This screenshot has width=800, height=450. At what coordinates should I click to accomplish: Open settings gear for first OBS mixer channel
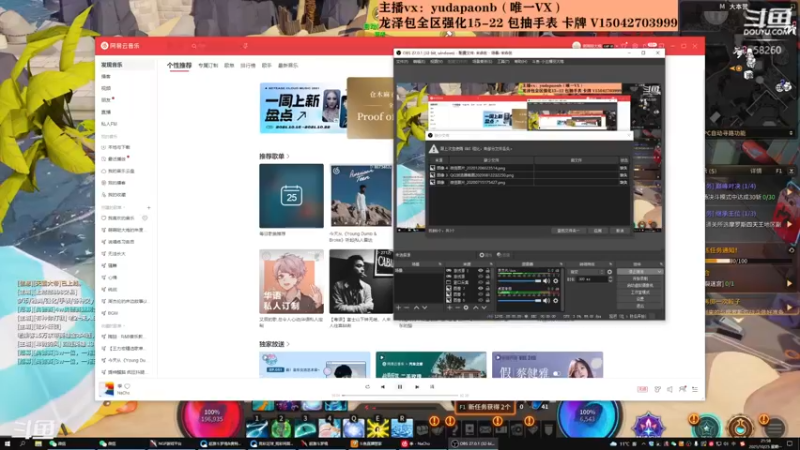point(556,281)
